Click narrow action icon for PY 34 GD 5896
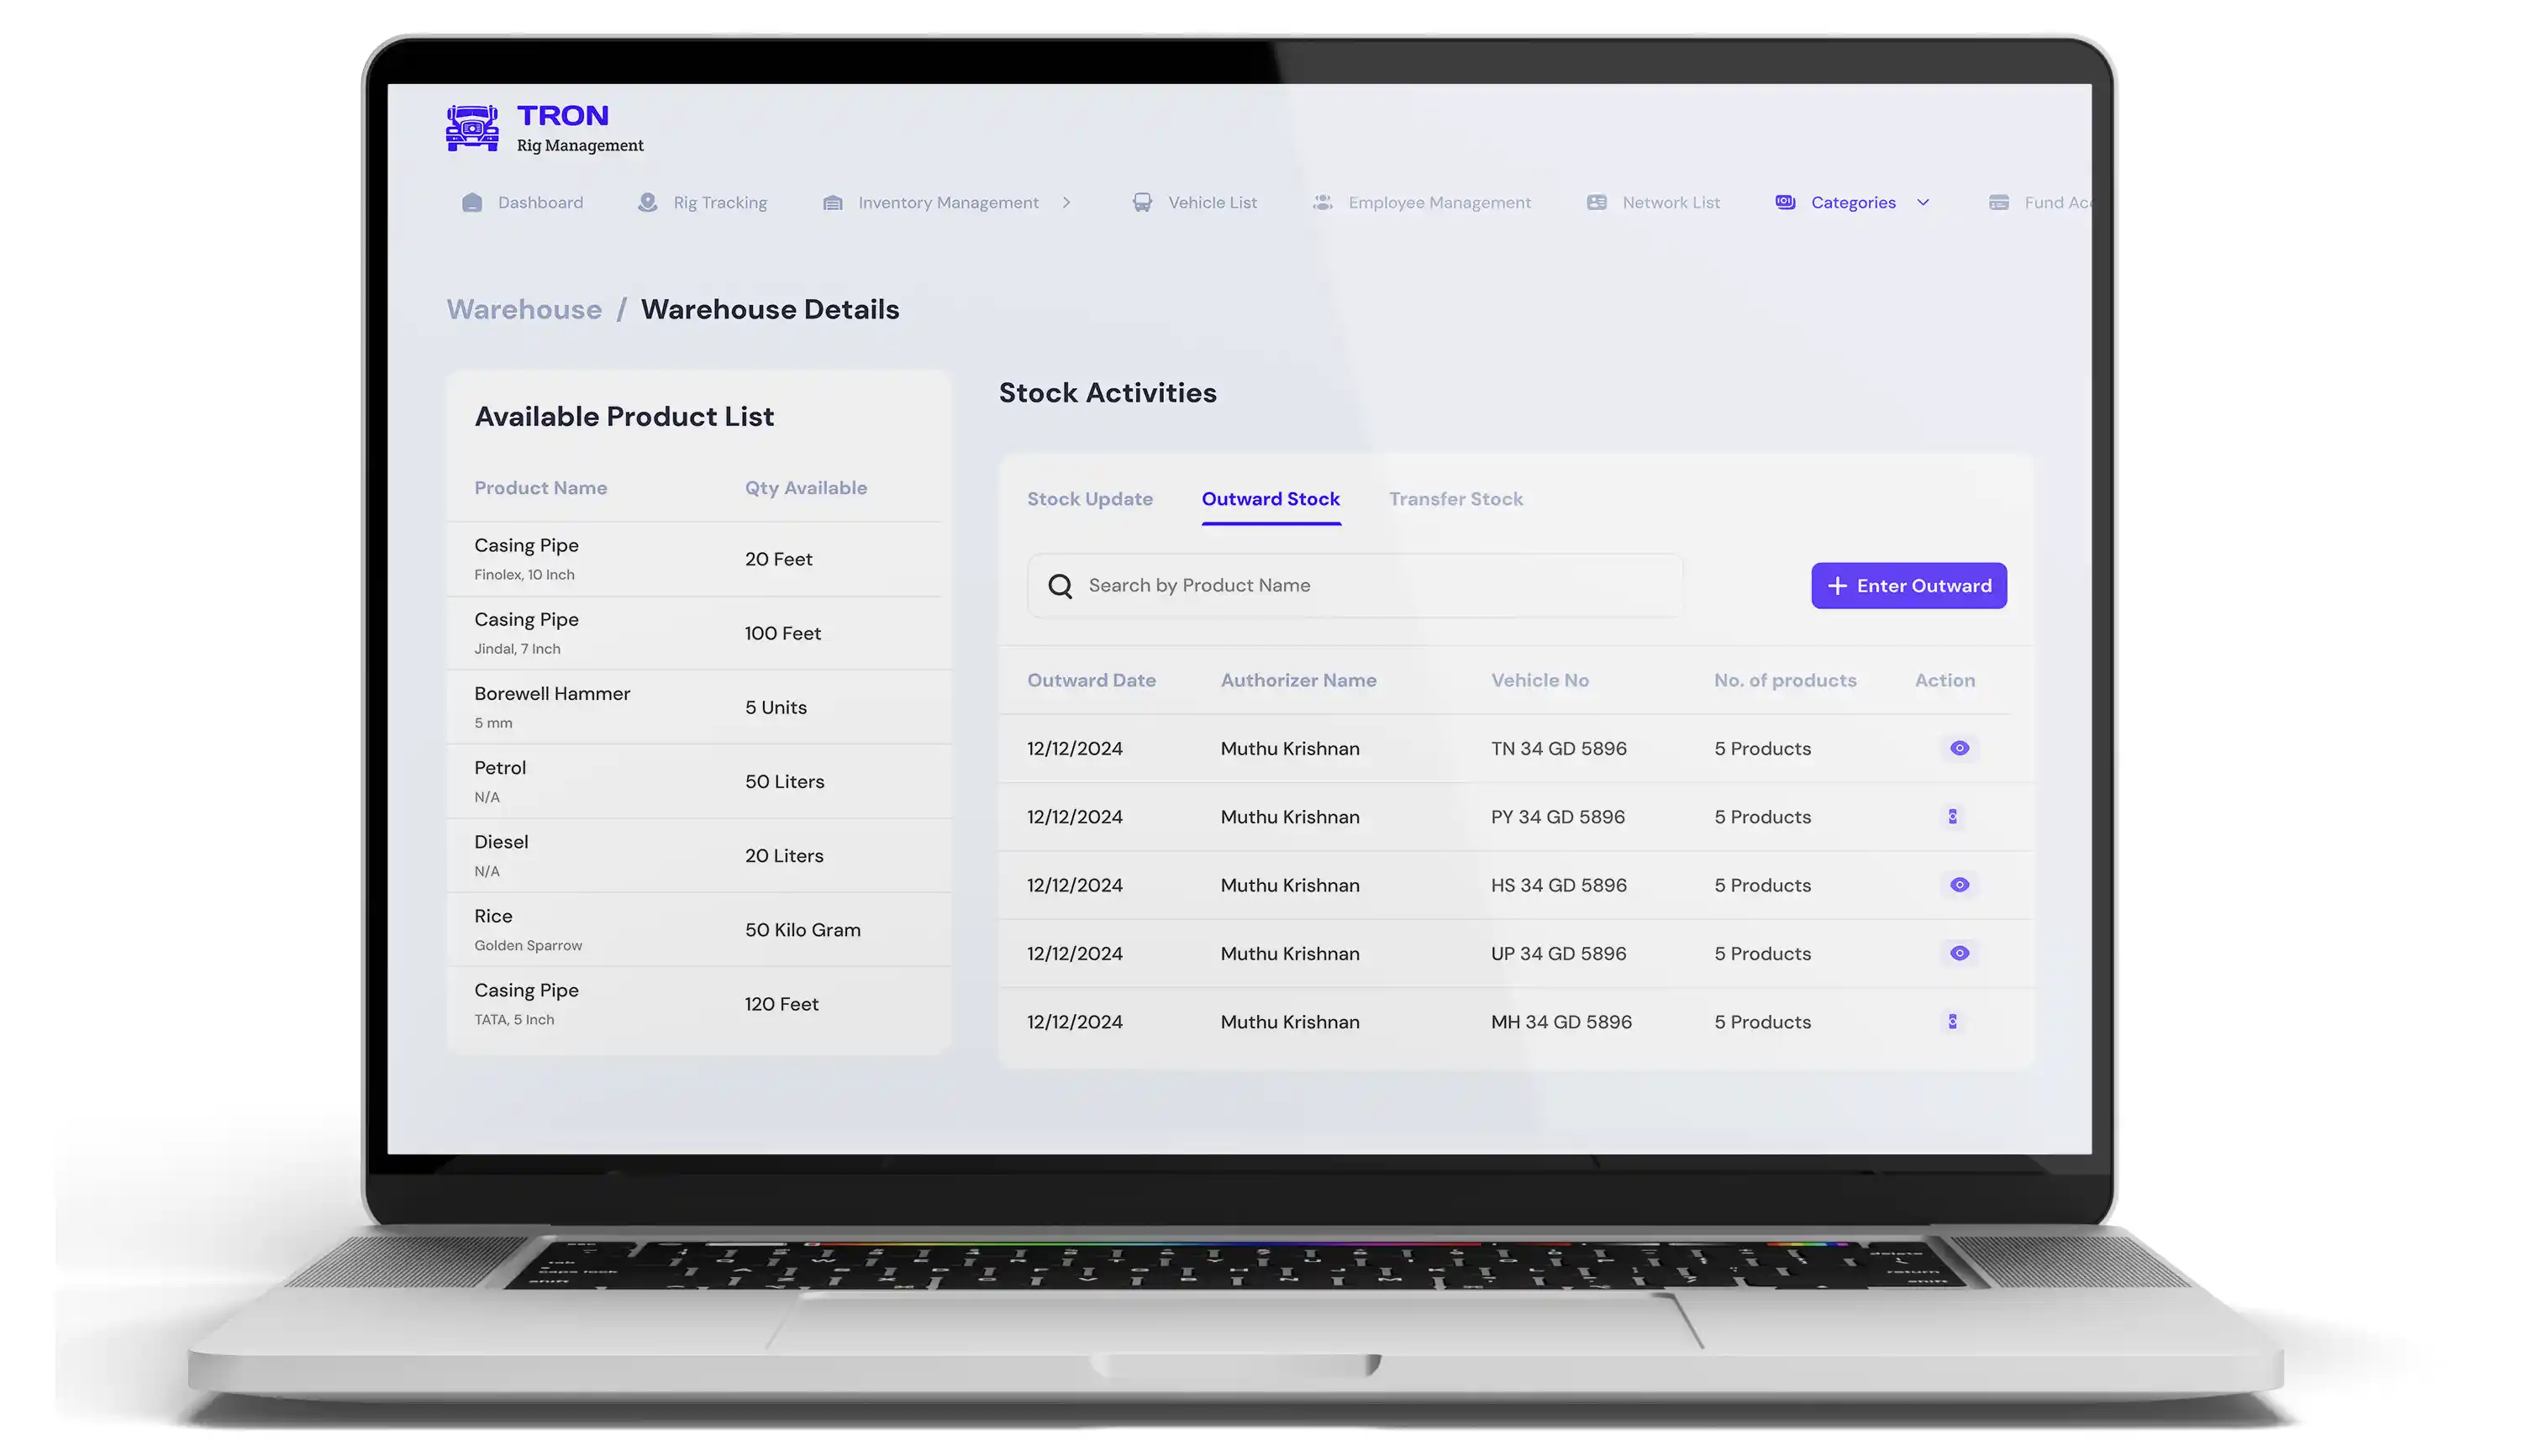Image resolution: width=2521 pixels, height=1456 pixels. 1952,817
